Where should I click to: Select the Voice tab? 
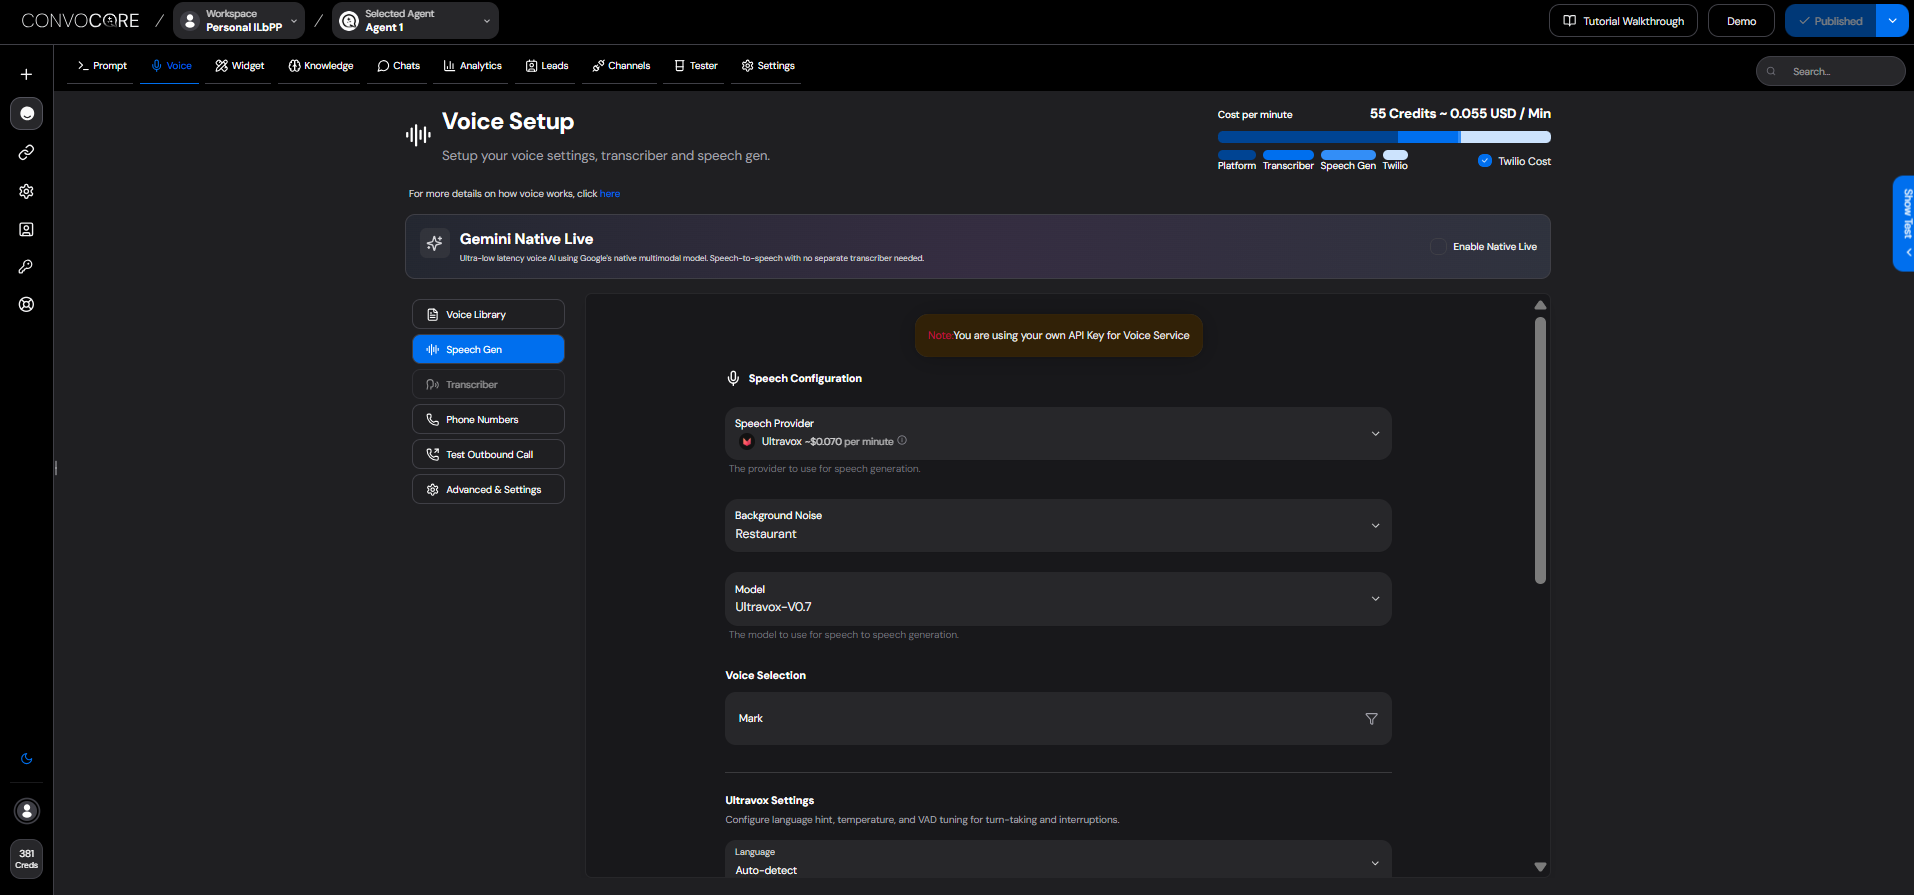pyautogui.click(x=171, y=66)
